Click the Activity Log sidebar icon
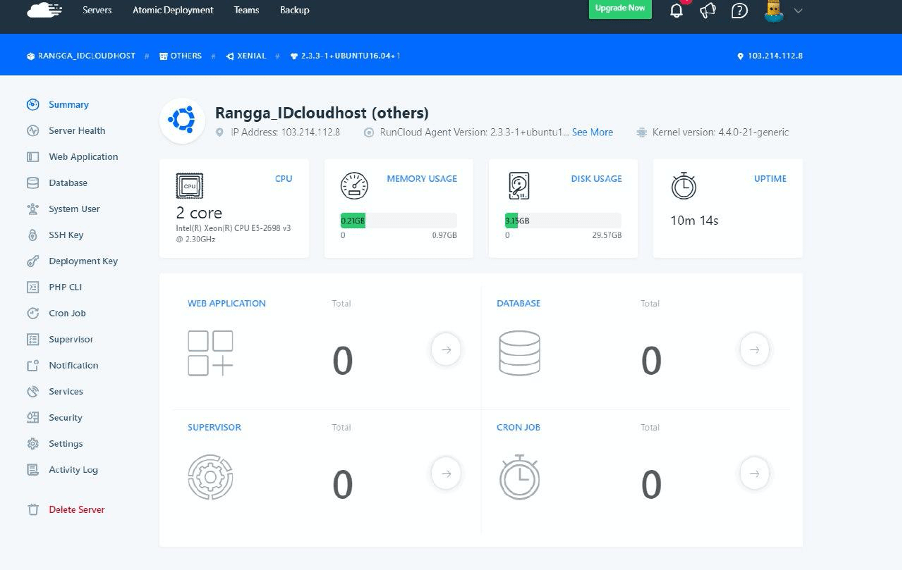 point(33,470)
